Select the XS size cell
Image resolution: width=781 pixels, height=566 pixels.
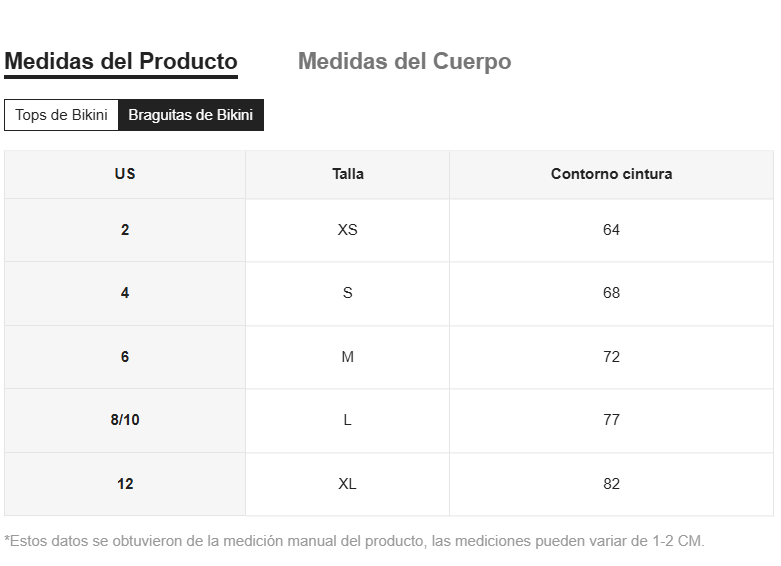pyautogui.click(x=347, y=230)
